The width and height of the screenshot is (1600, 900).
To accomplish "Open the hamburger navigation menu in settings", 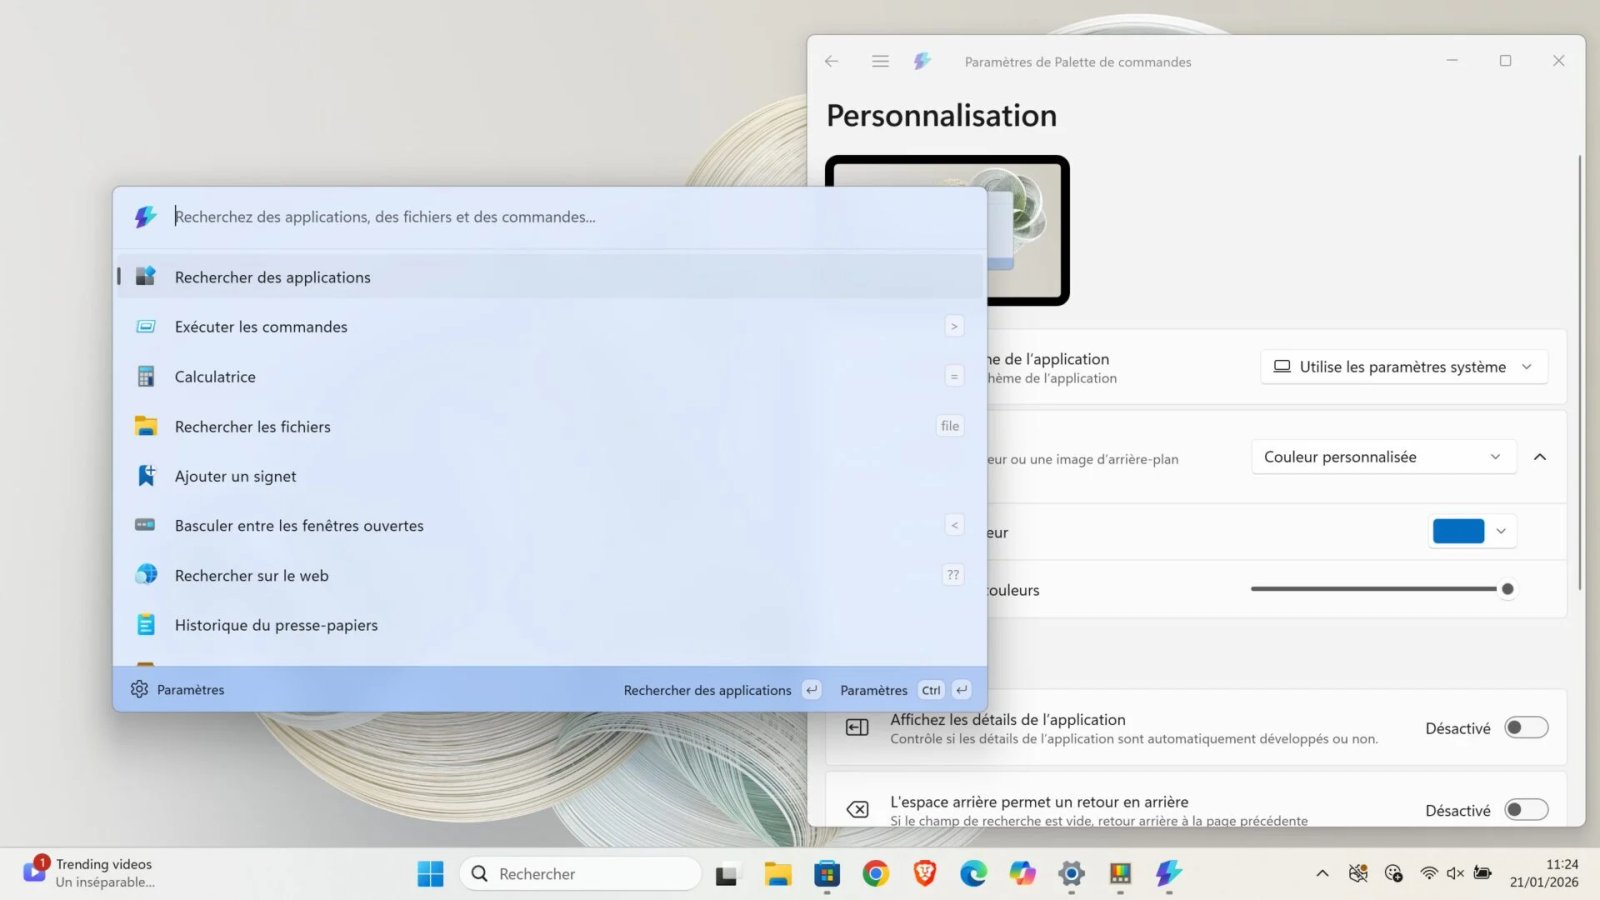I will pyautogui.click(x=880, y=61).
